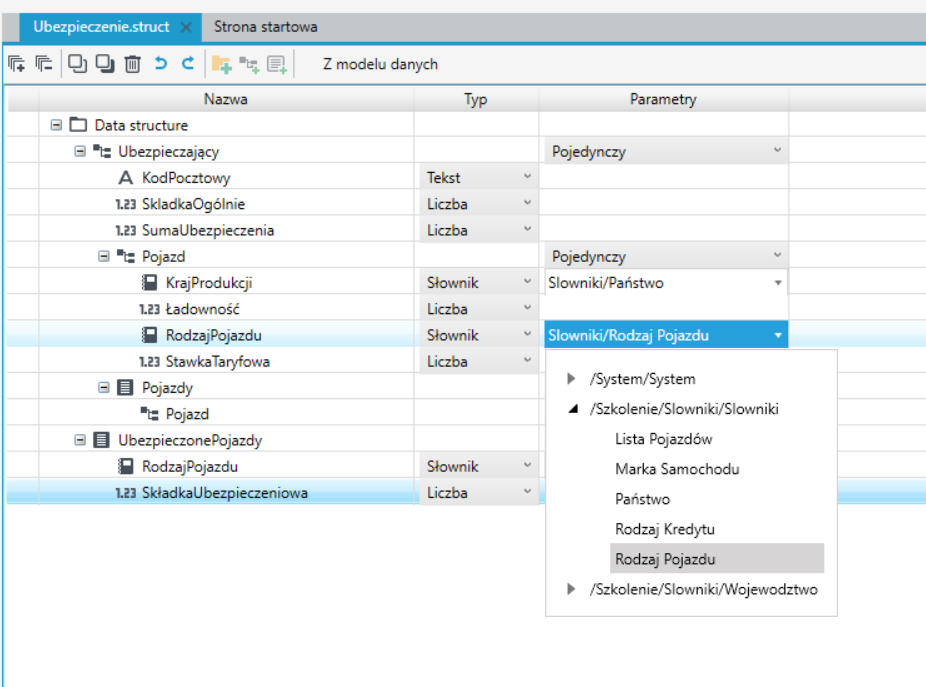Click the dictionary icon beside KrajProdukcji
The image size is (926, 687).
pyautogui.click(x=149, y=283)
